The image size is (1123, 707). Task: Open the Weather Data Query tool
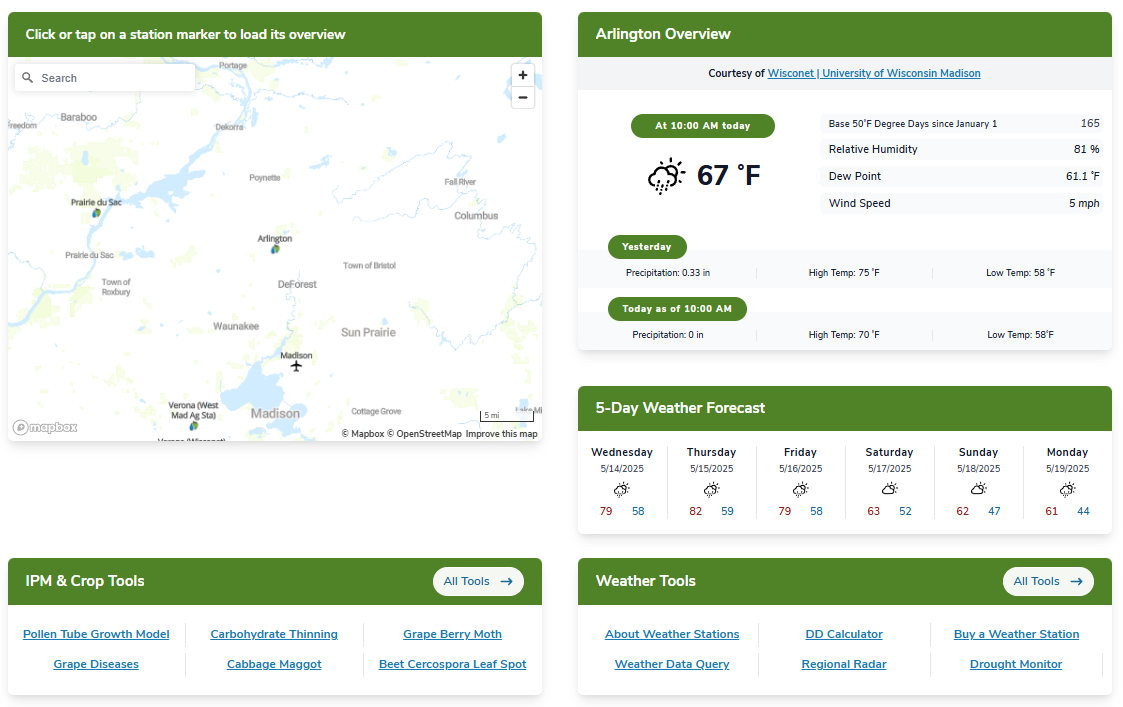(671, 664)
